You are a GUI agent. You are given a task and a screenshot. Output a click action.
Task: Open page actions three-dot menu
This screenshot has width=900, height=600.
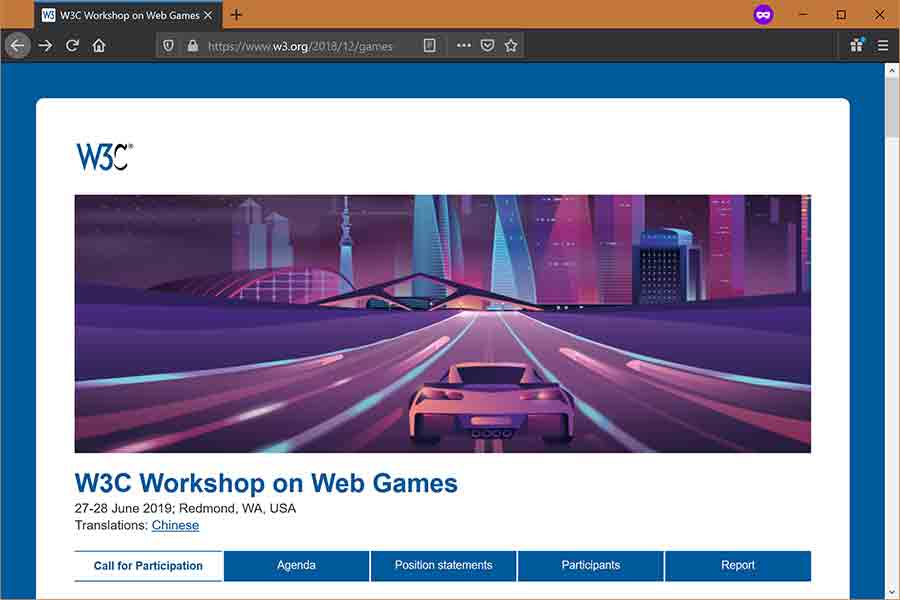464,45
